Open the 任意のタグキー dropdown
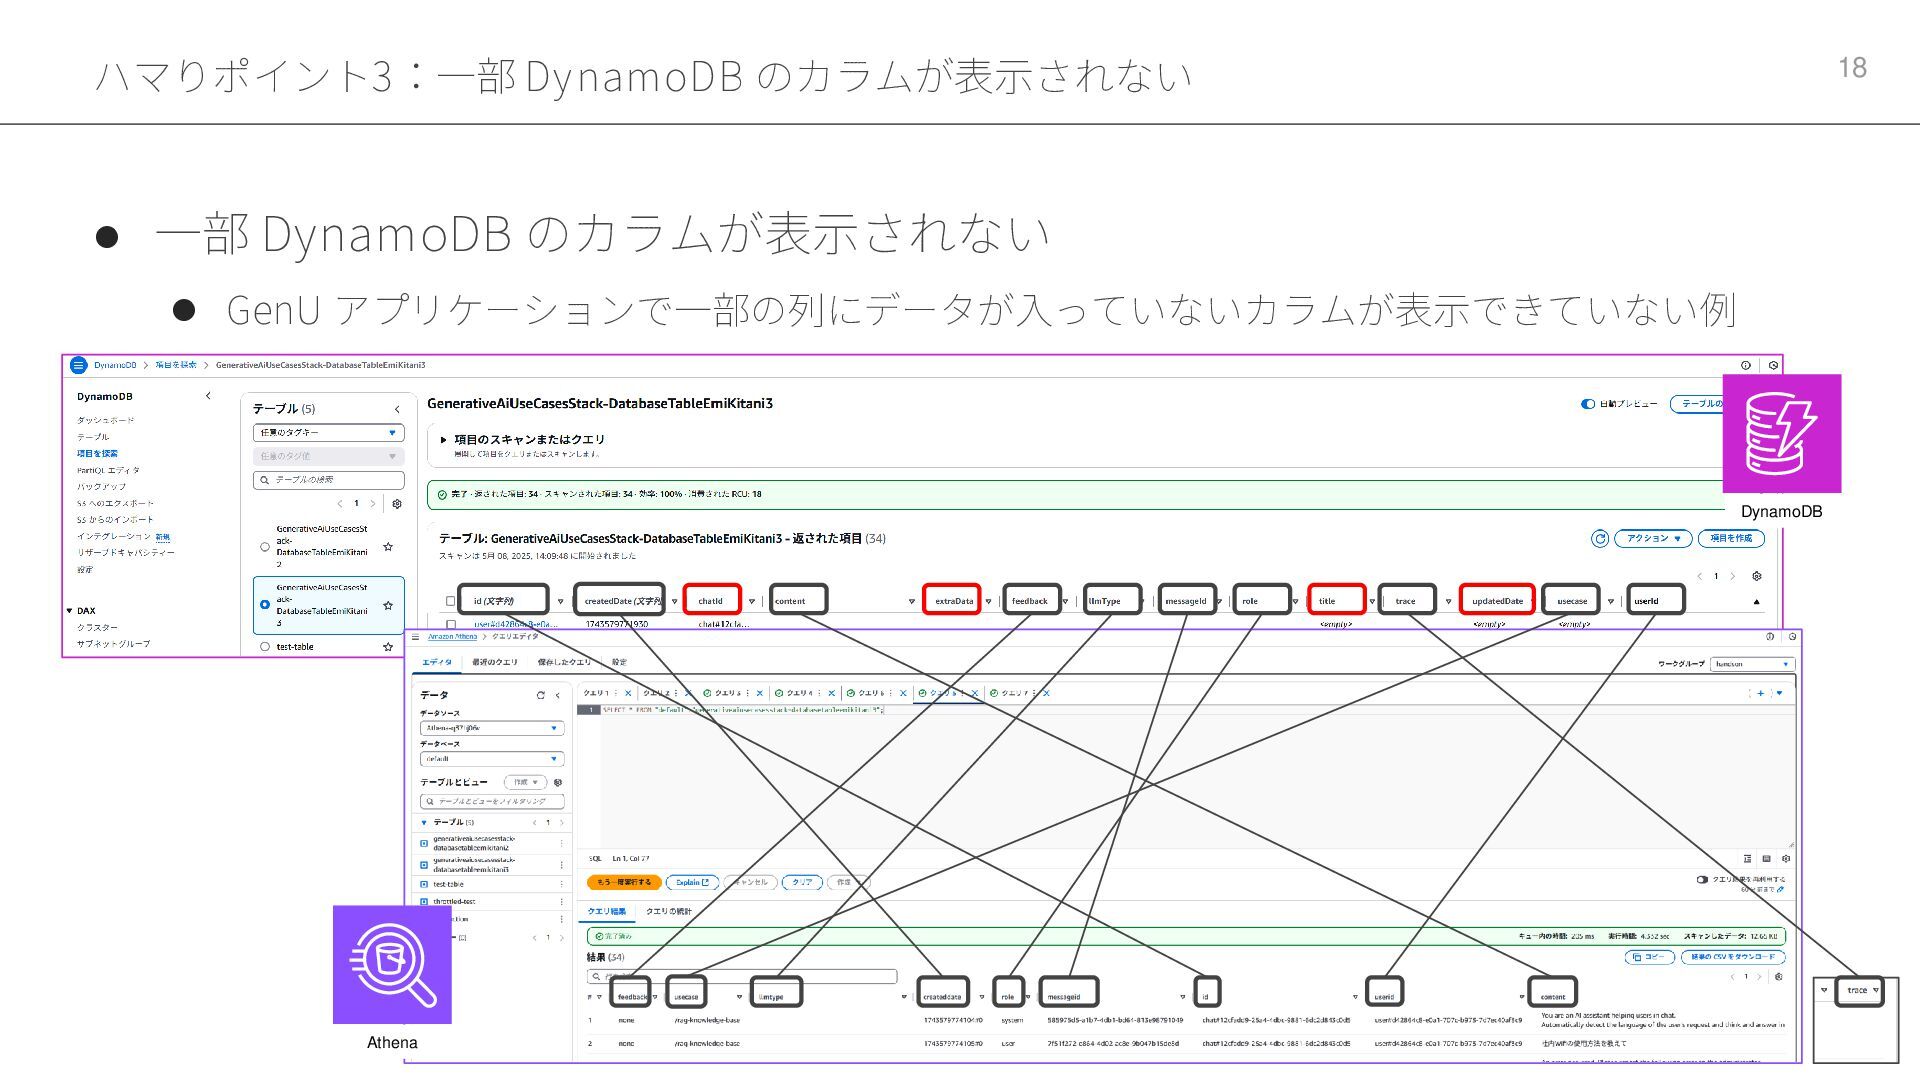 [328, 433]
